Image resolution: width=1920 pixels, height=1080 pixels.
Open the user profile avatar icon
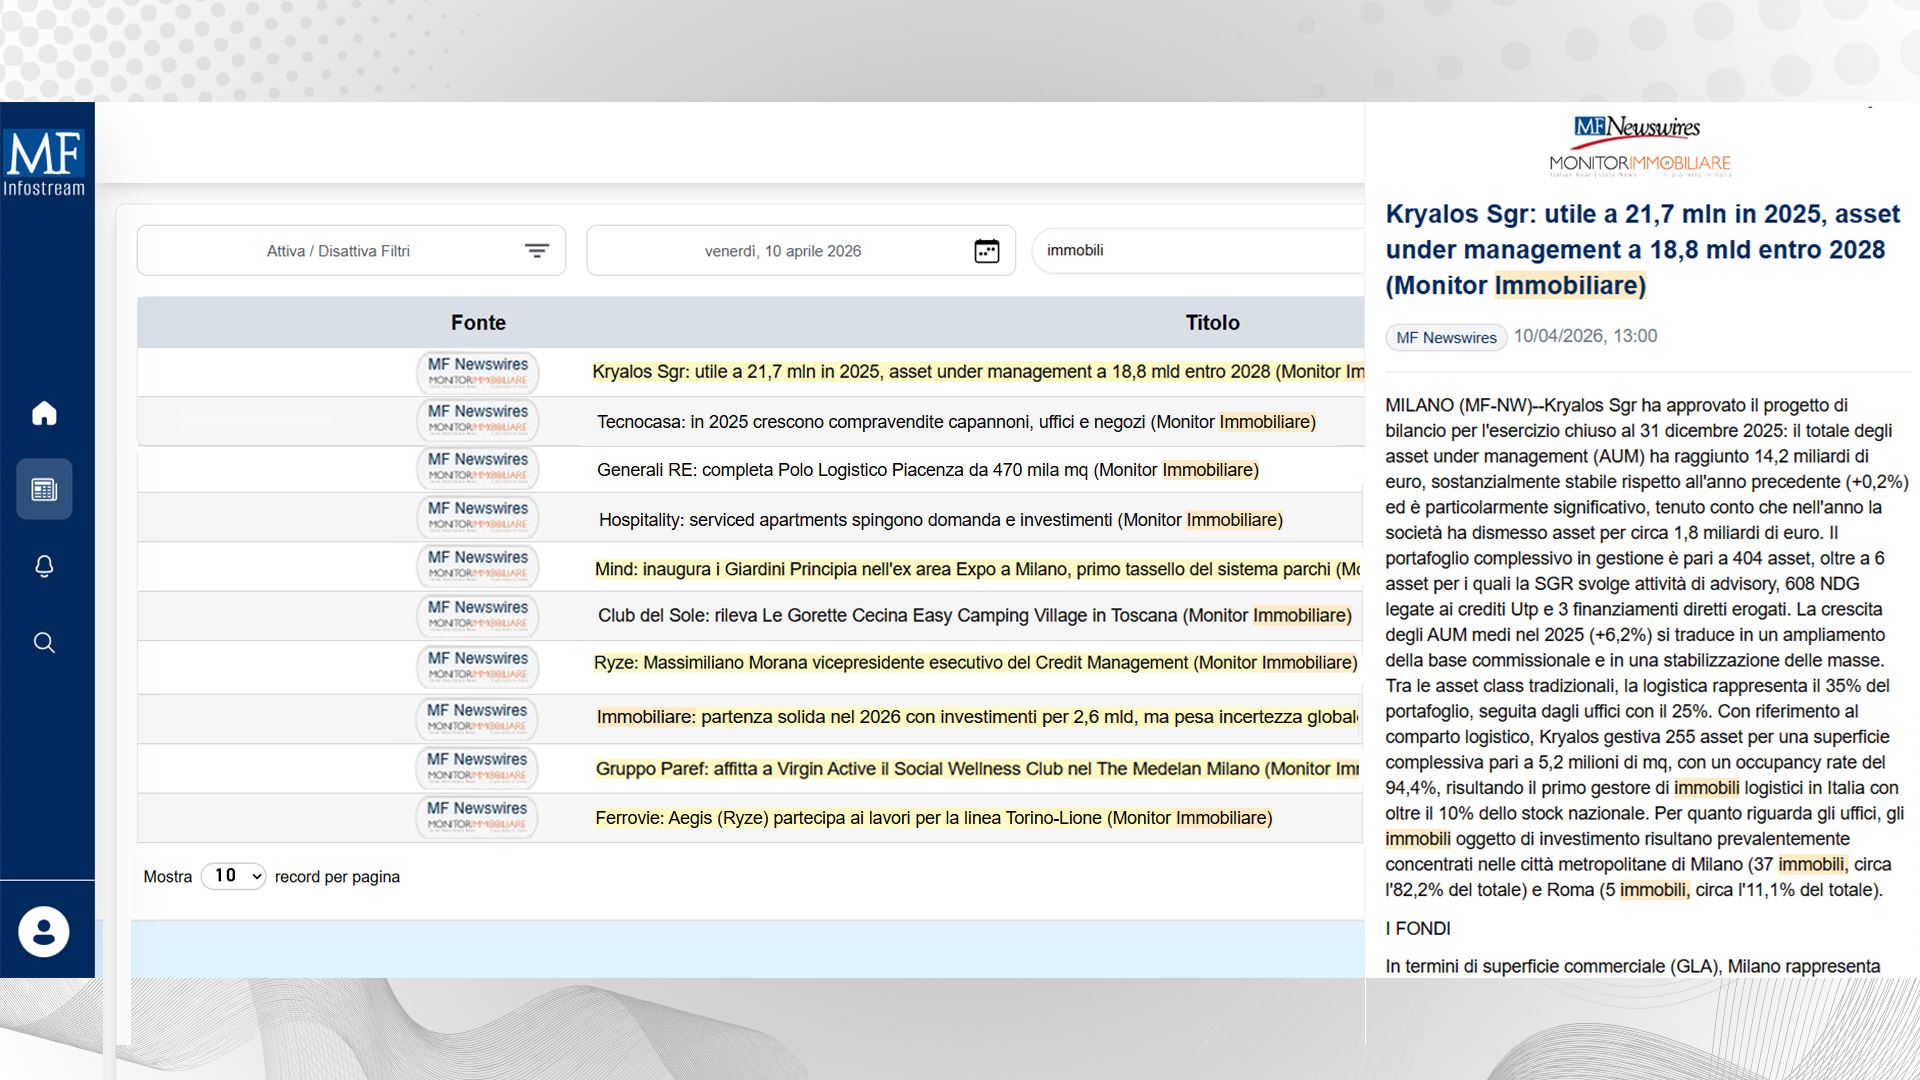44,931
